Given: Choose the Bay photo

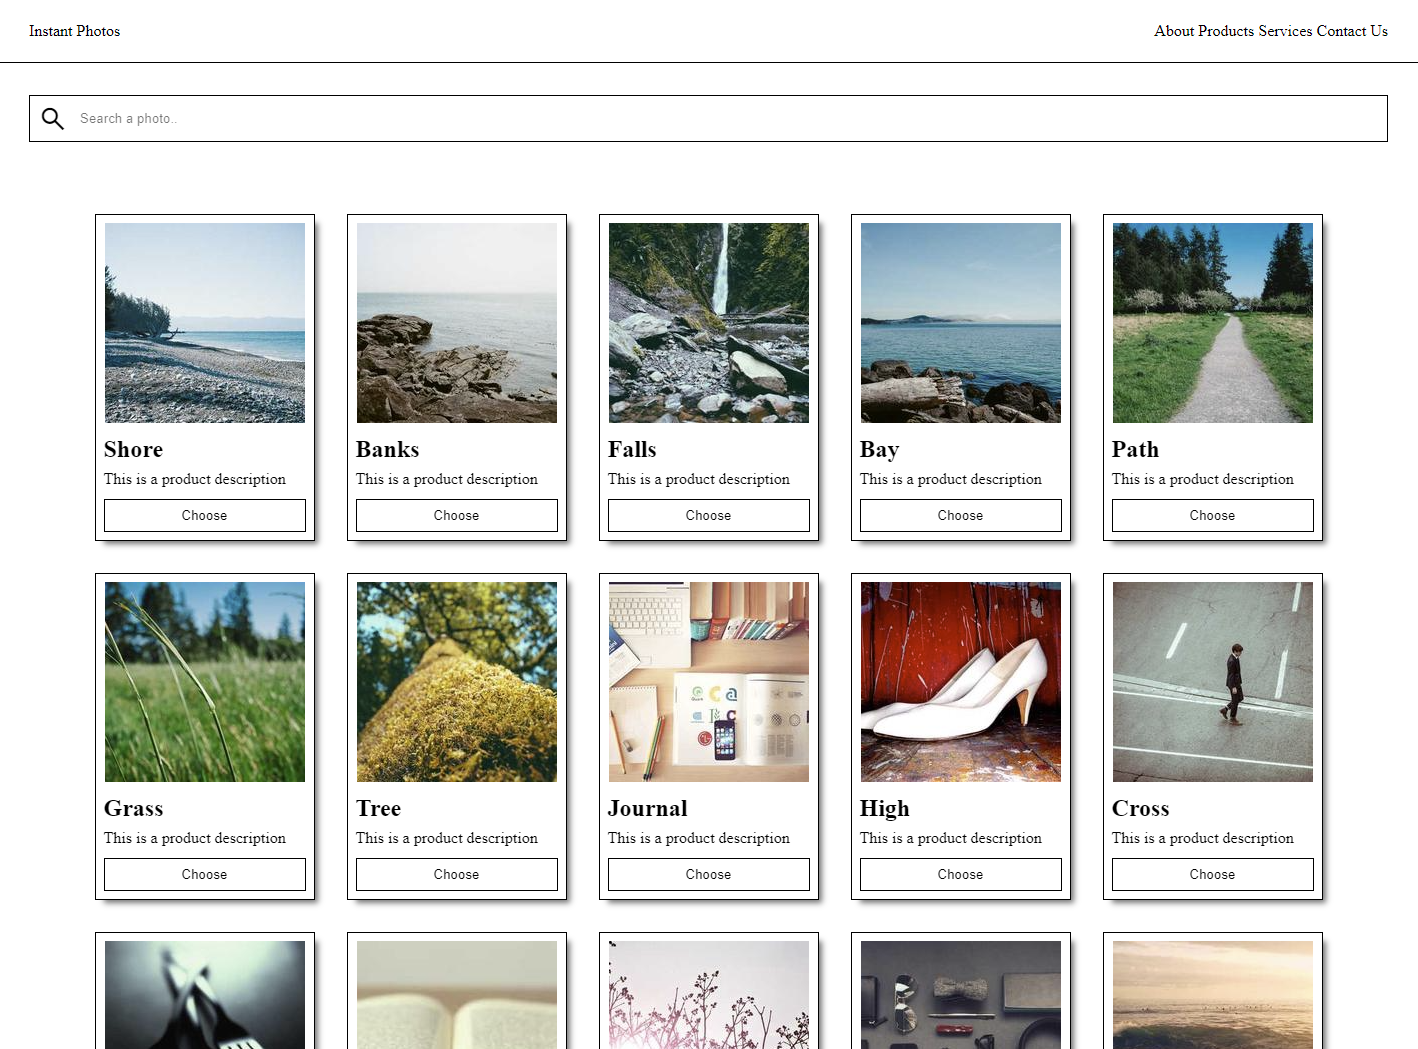Looking at the screenshot, I should click(x=960, y=515).
